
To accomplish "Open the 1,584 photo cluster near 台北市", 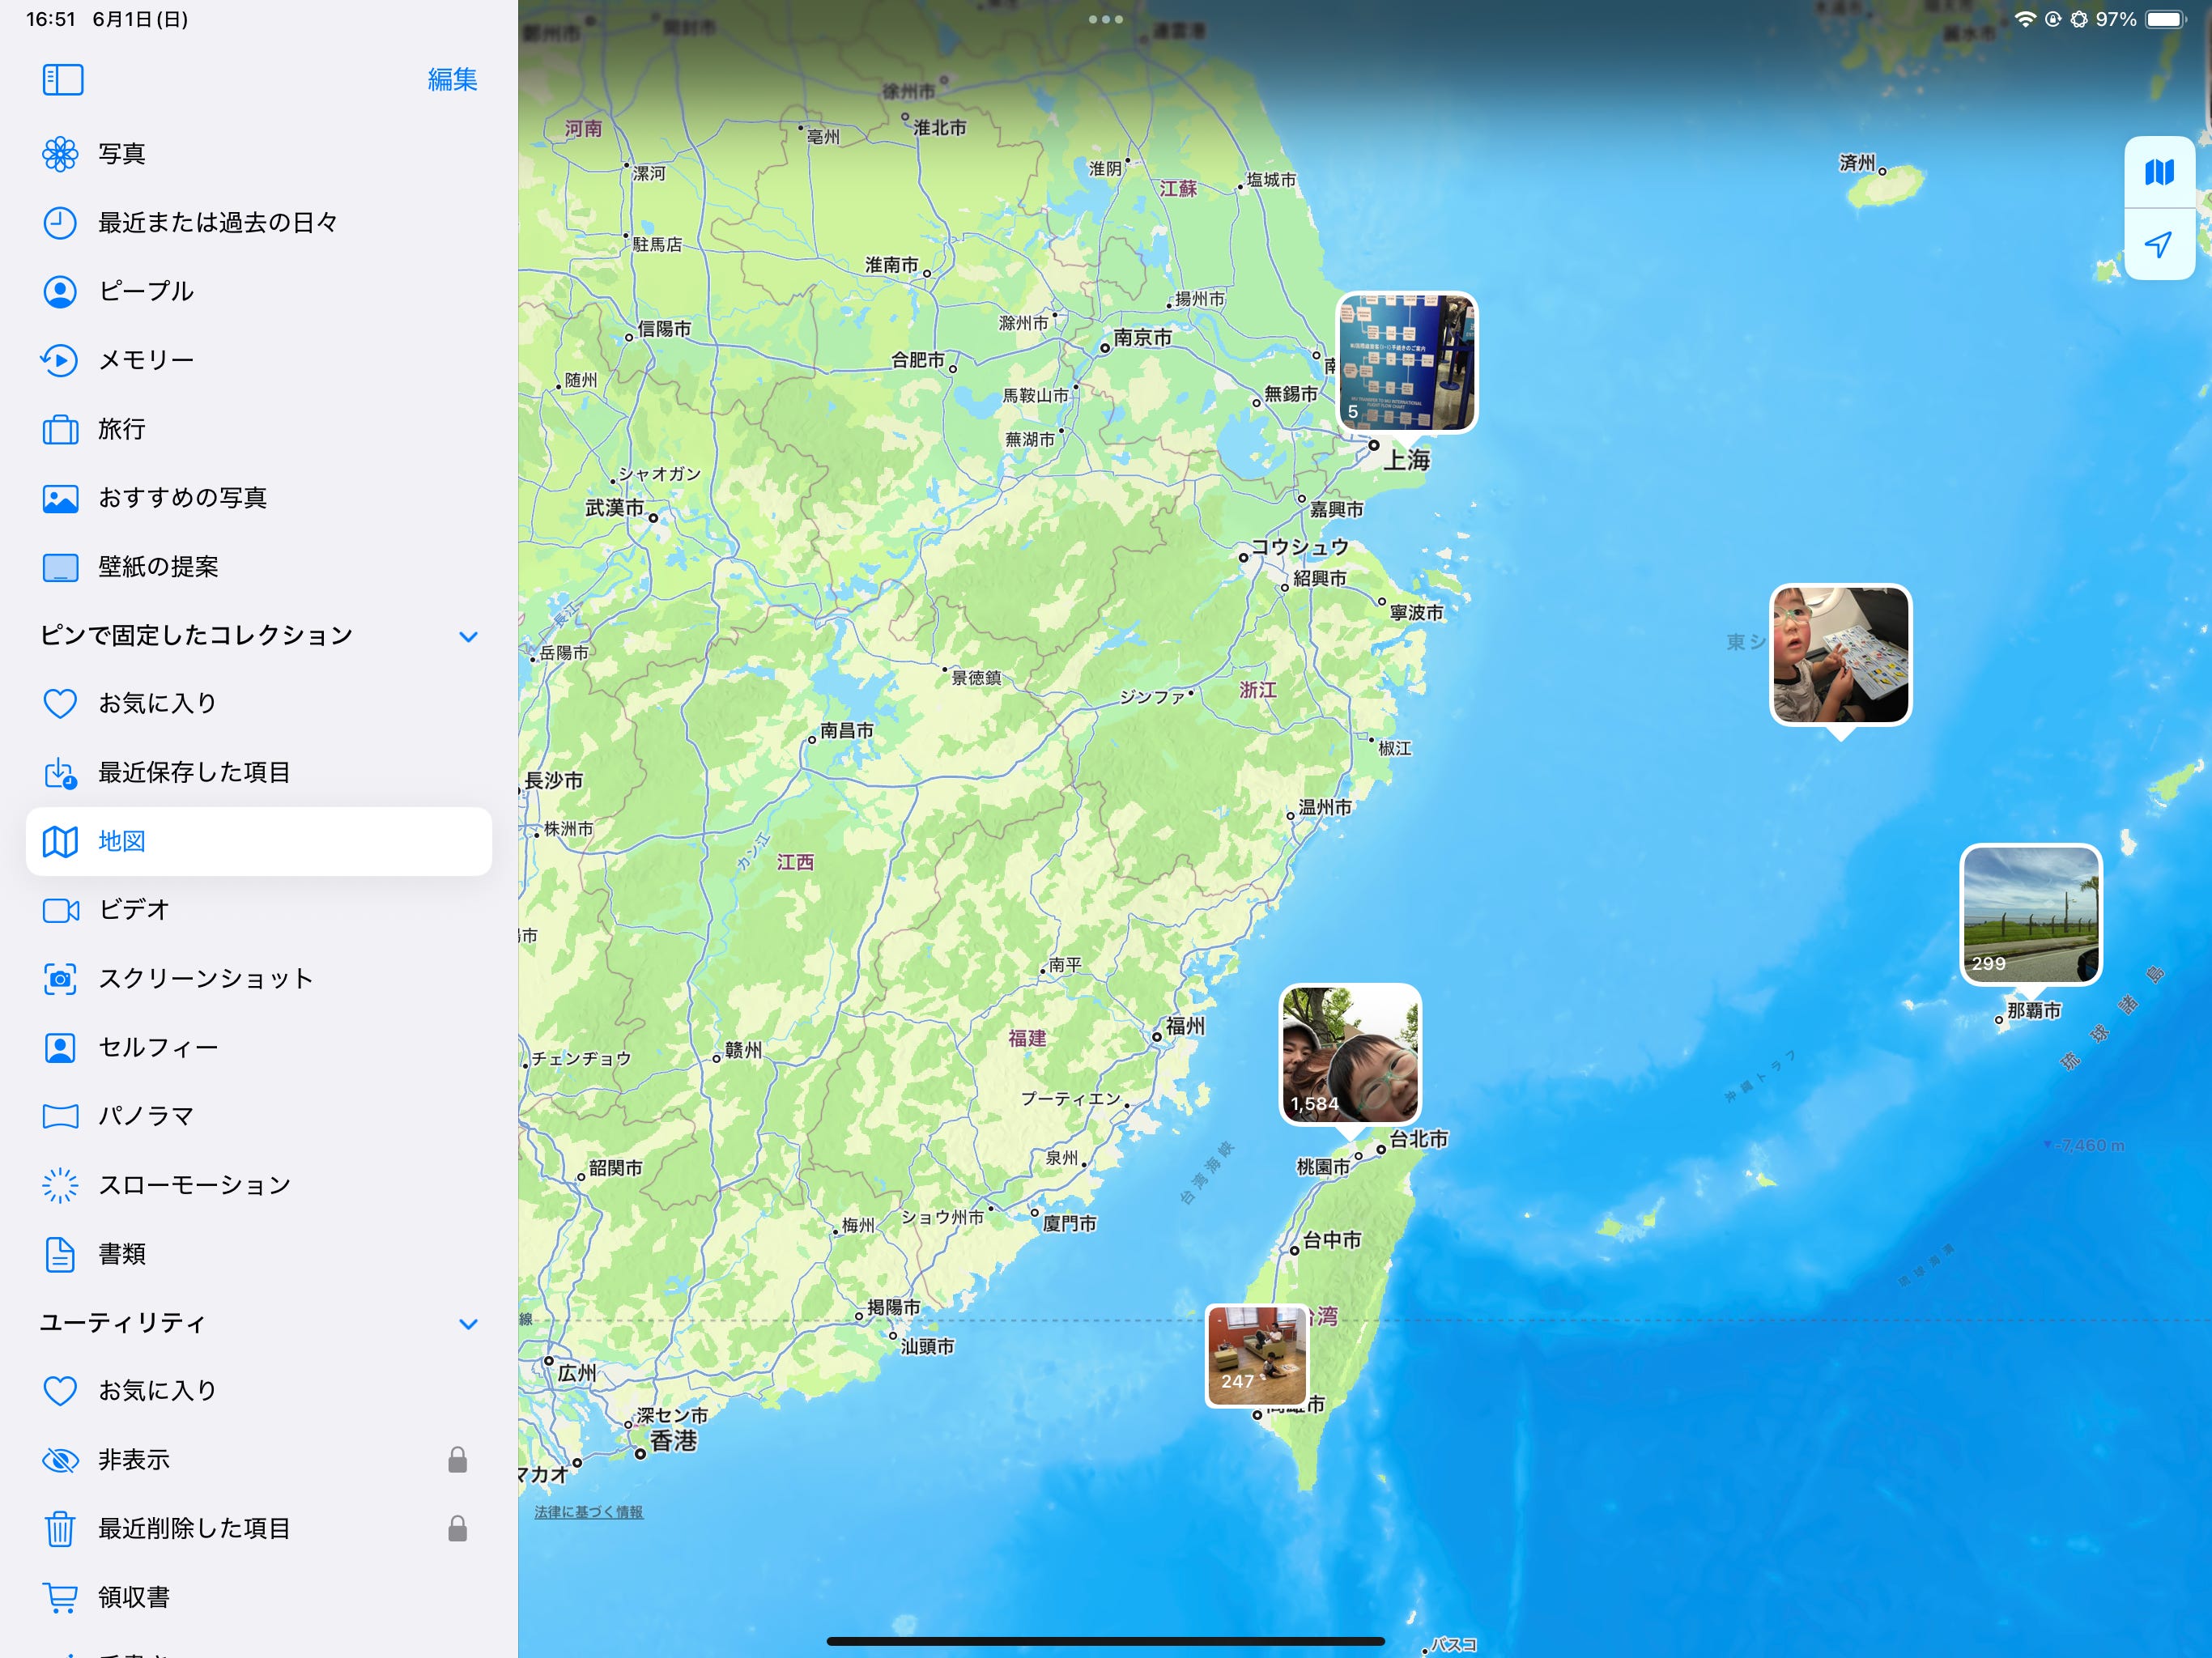I will (x=1350, y=1054).
